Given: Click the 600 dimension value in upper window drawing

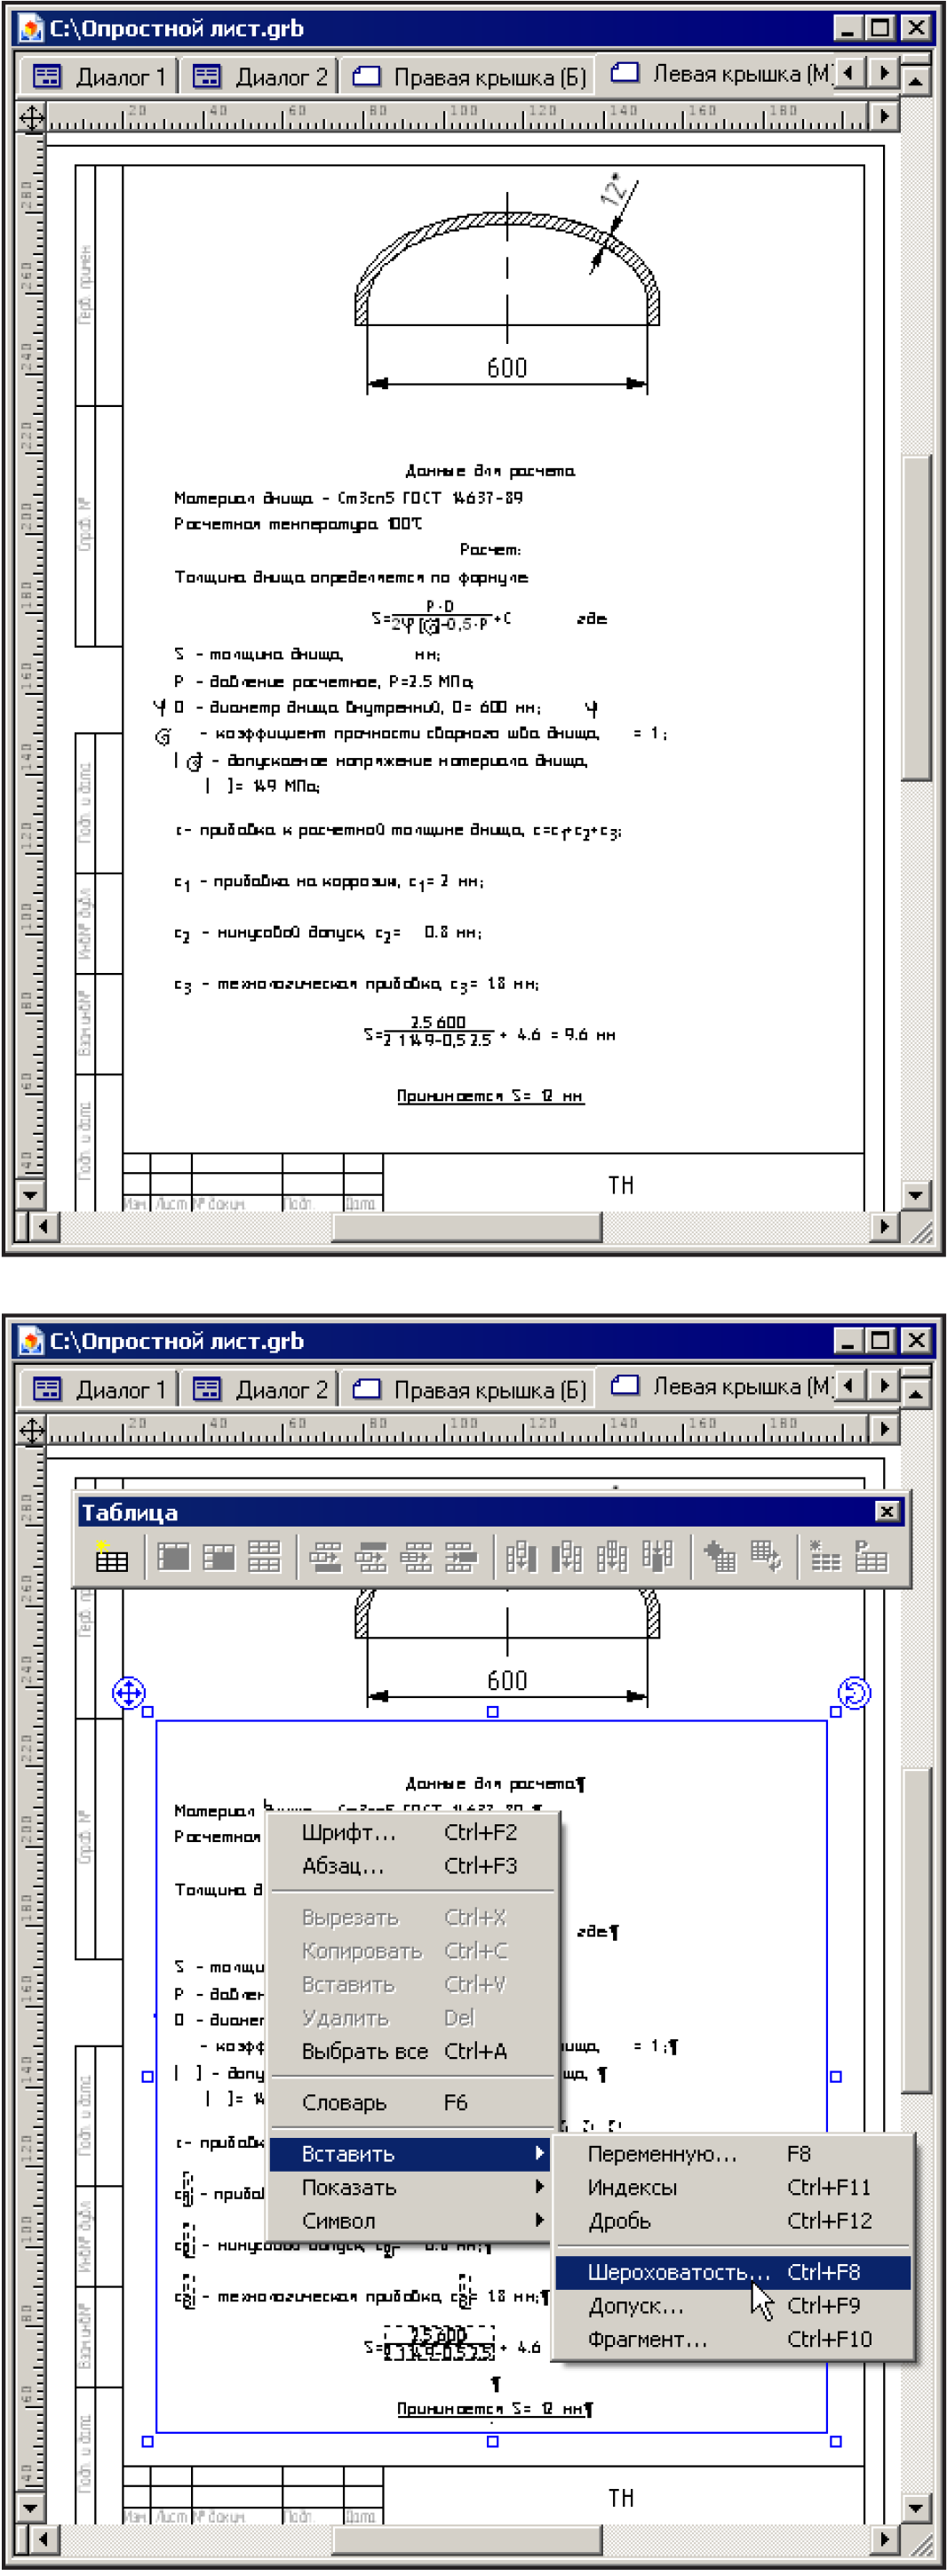Looking at the screenshot, I should (x=507, y=368).
